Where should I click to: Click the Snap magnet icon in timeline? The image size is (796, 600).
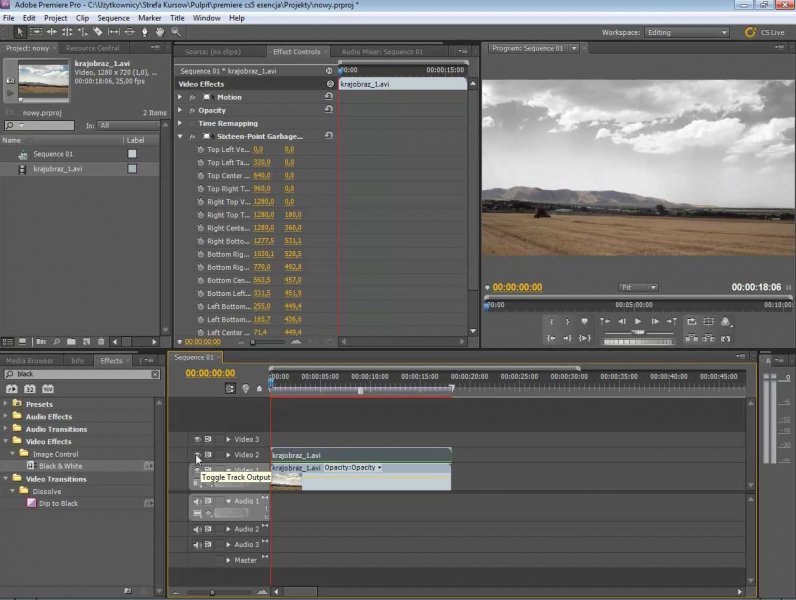click(x=231, y=388)
